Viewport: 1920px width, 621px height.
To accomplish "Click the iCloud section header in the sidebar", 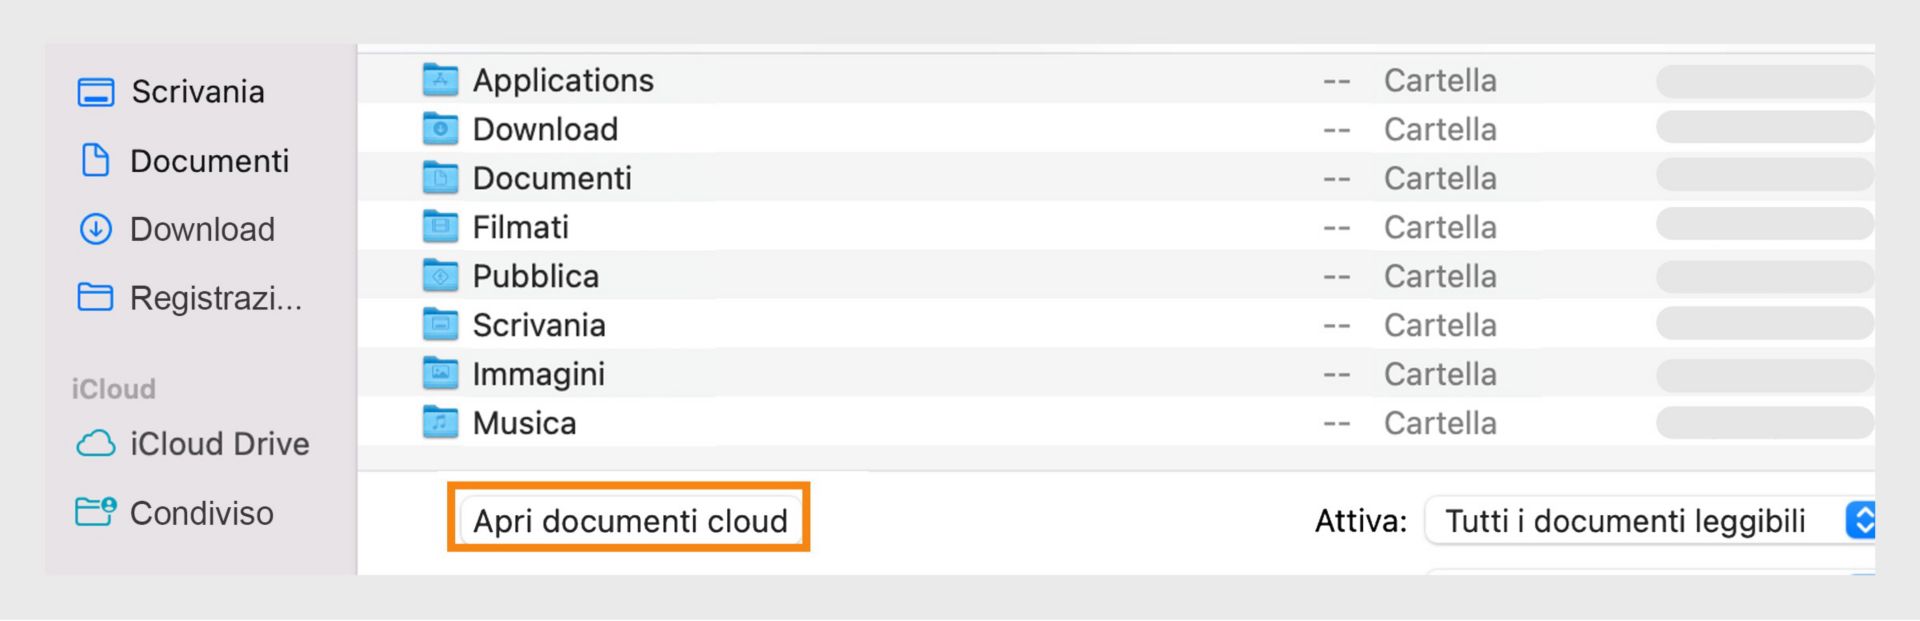I will (x=113, y=388).
